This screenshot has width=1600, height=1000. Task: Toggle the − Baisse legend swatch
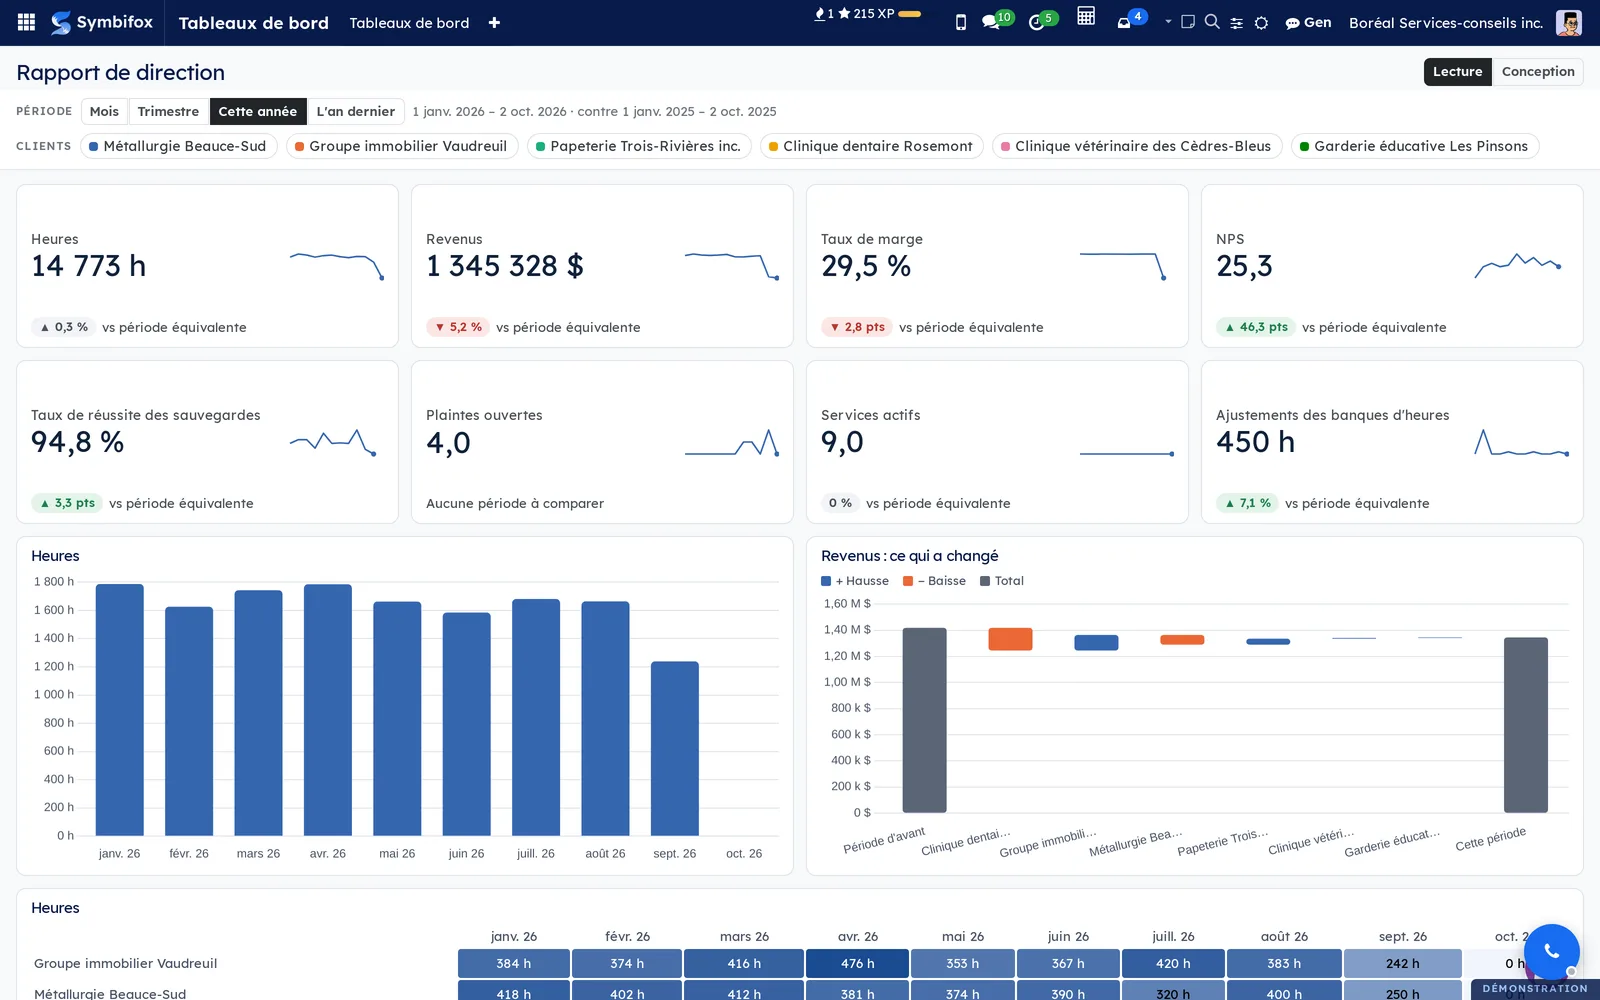click(x=908, y=581)
